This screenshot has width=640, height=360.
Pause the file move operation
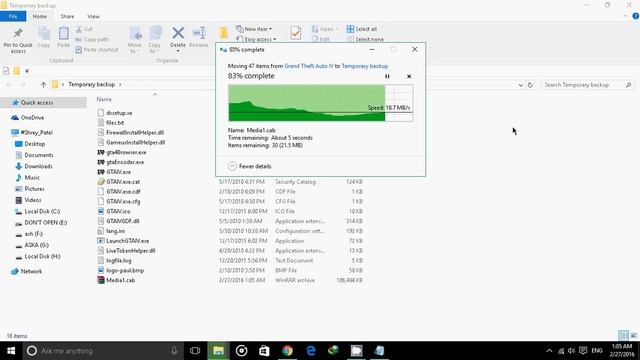[387, 76]
